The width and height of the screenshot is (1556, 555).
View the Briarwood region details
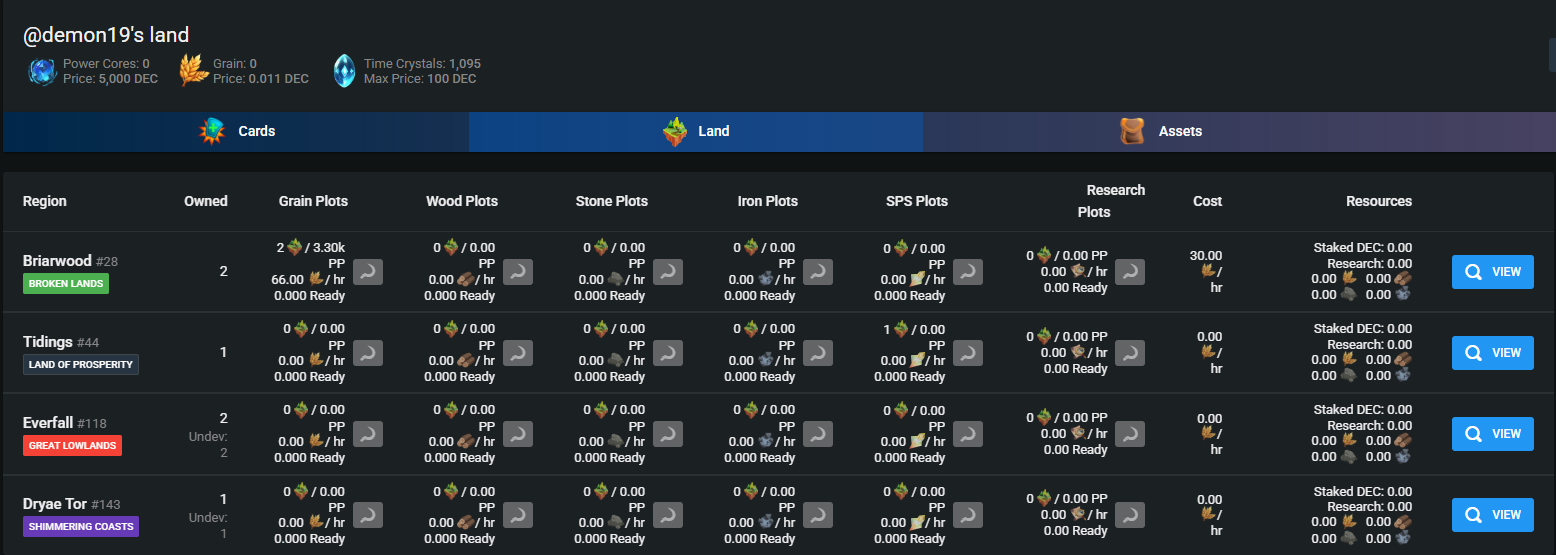pyautogui.click(x=1492, y=271)
